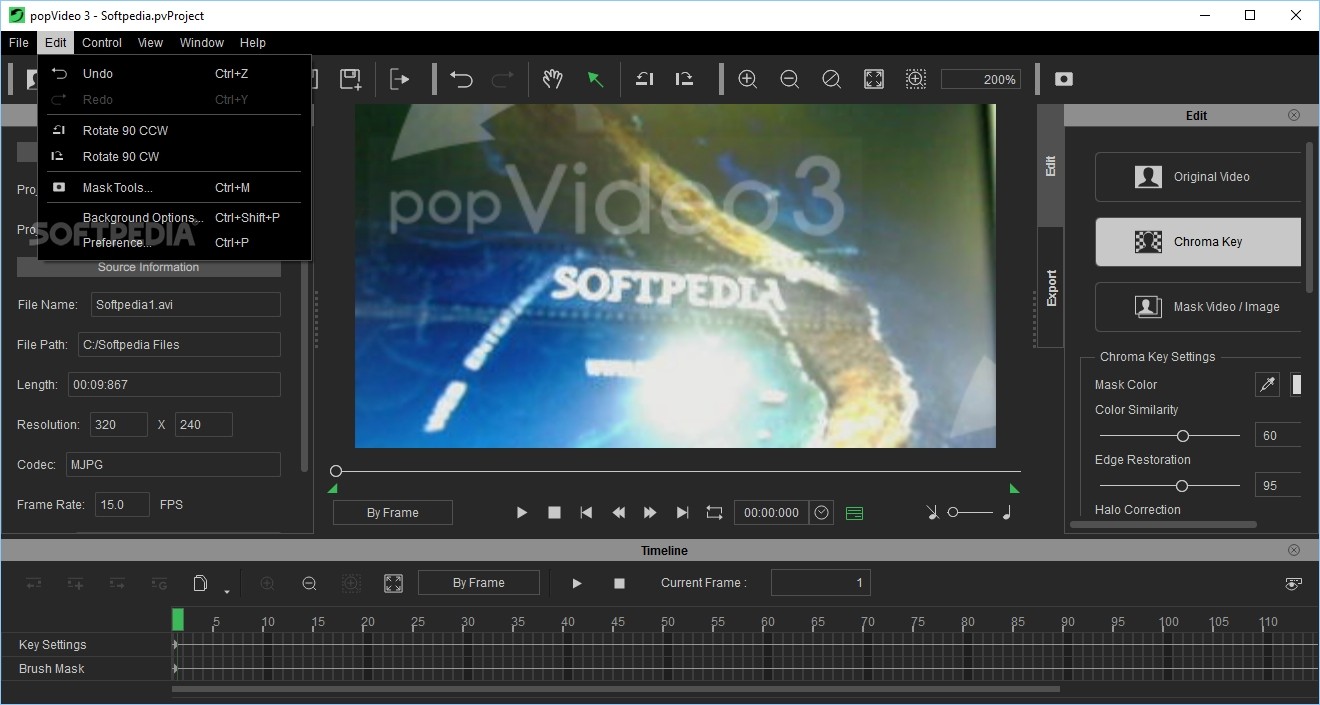The image size is (1320, 705).
Task: Click the Color Similarity slider
Action: click(x=1170, y=436)
